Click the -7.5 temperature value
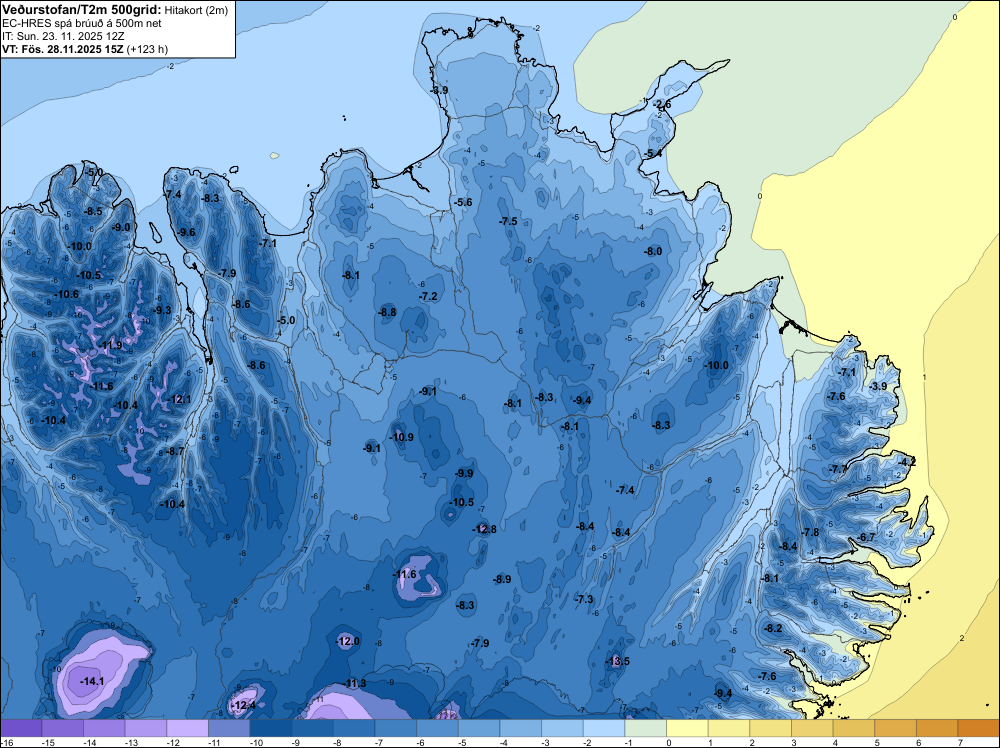Viewport: 1000px width, 748px height. (x=508, y=221)
